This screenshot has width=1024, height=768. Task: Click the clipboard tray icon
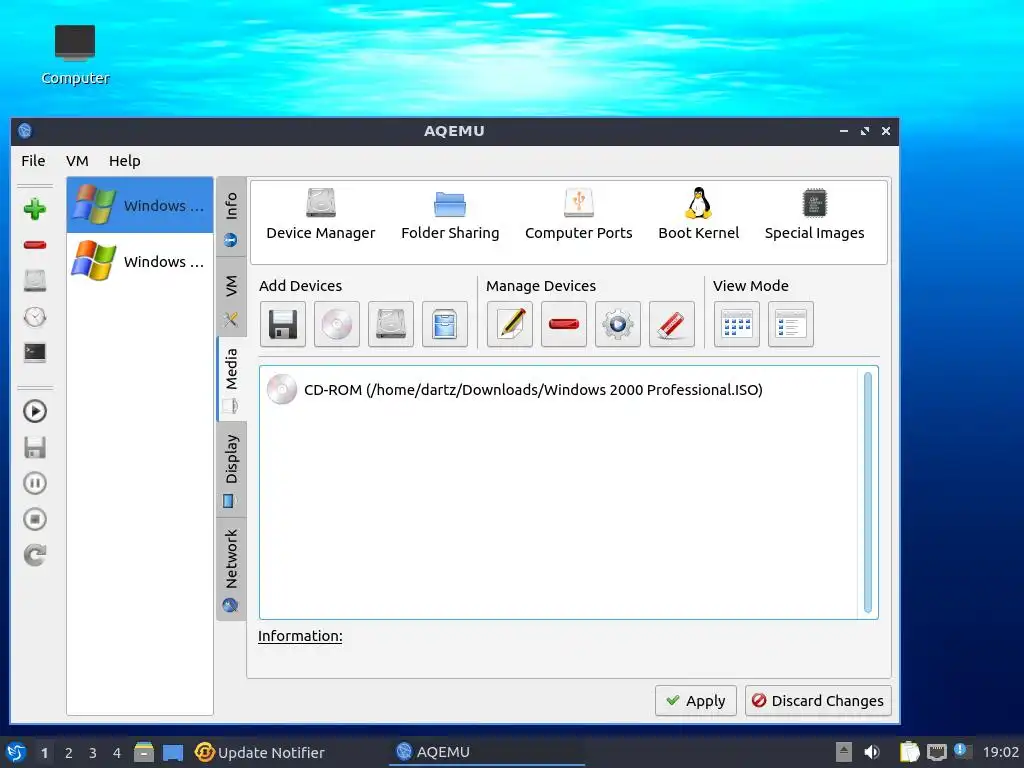click(x=909, y=752)
